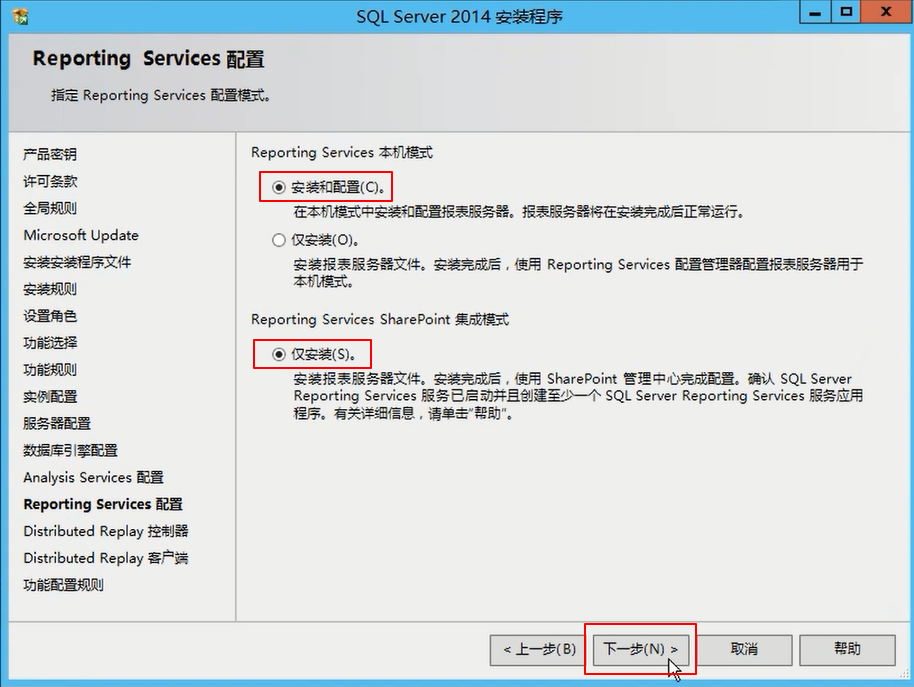Click the 全局规则 step in the sidebar

(50, 208)
